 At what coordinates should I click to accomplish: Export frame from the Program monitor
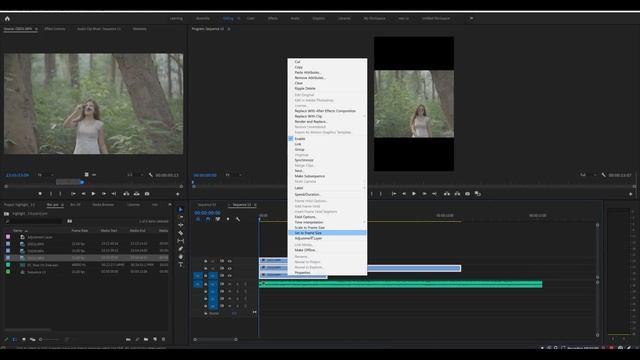pyautogui.click(x=467, y=194)
